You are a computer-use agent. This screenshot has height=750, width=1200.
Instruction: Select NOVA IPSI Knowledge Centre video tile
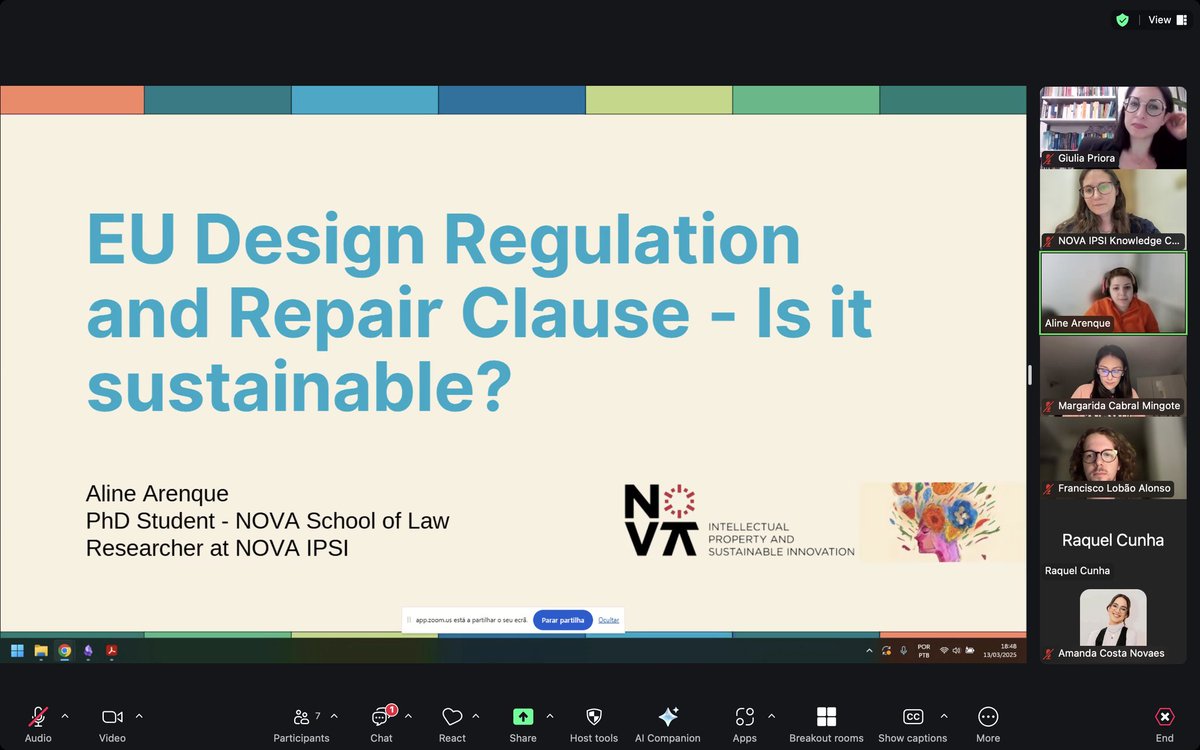[1113, 209]
